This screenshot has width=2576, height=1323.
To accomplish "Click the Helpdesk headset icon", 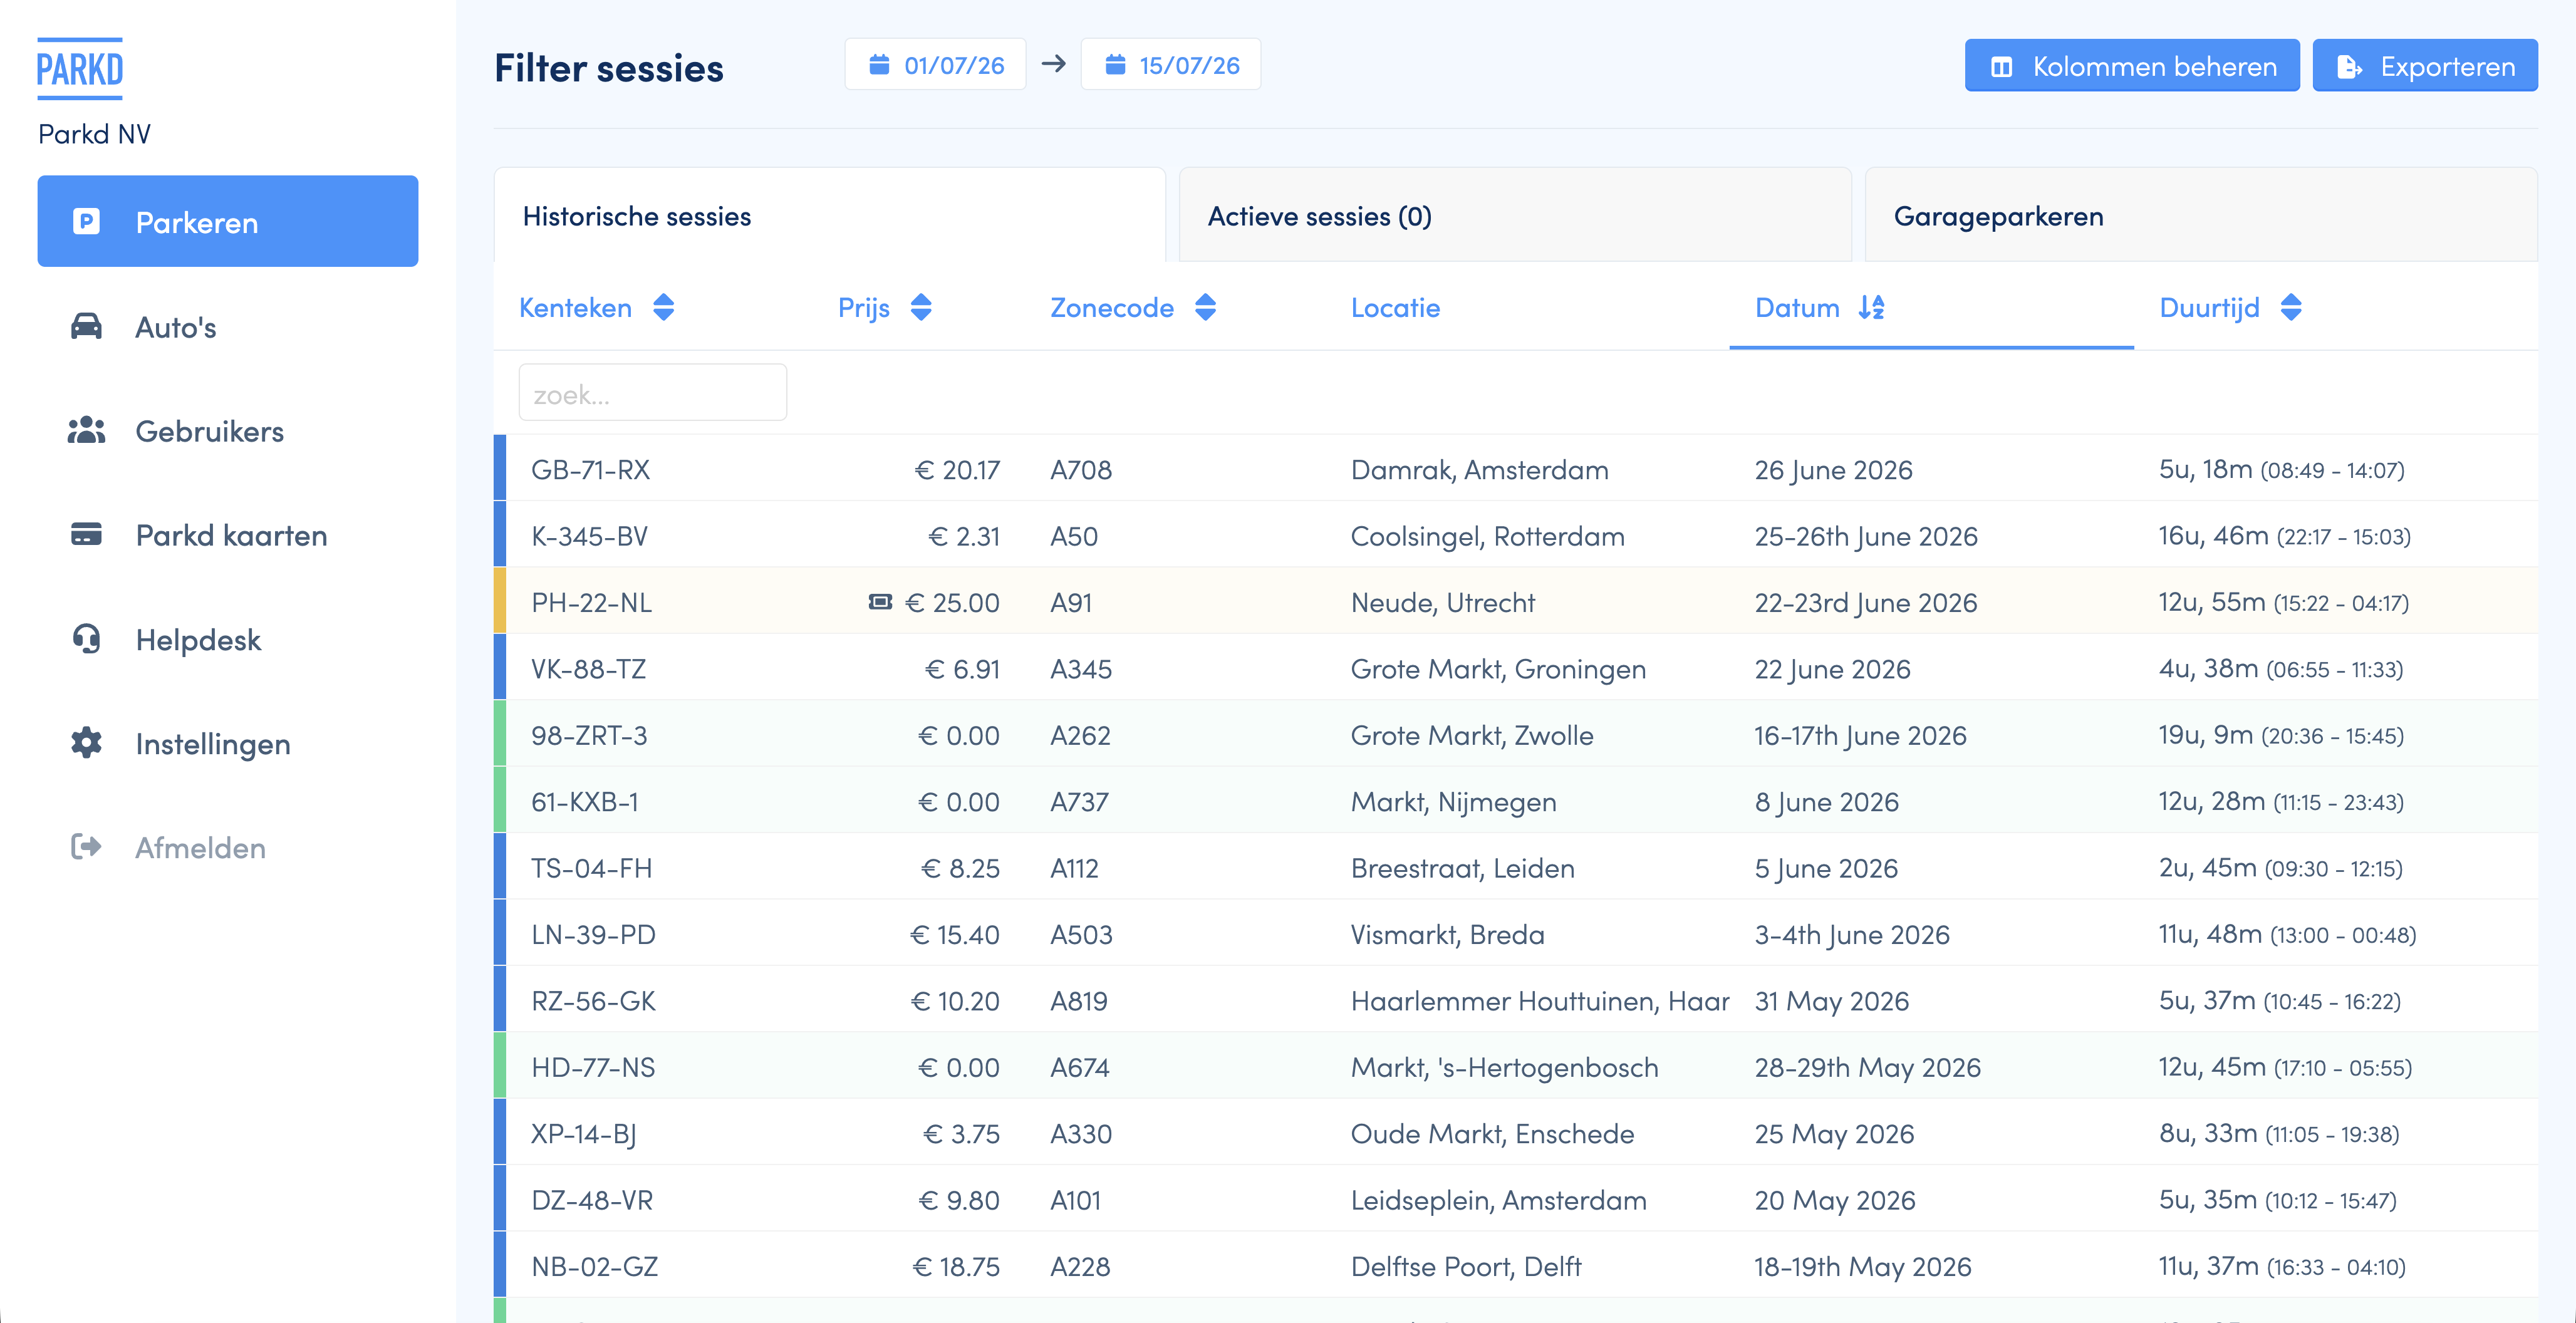I will point(86,638).
